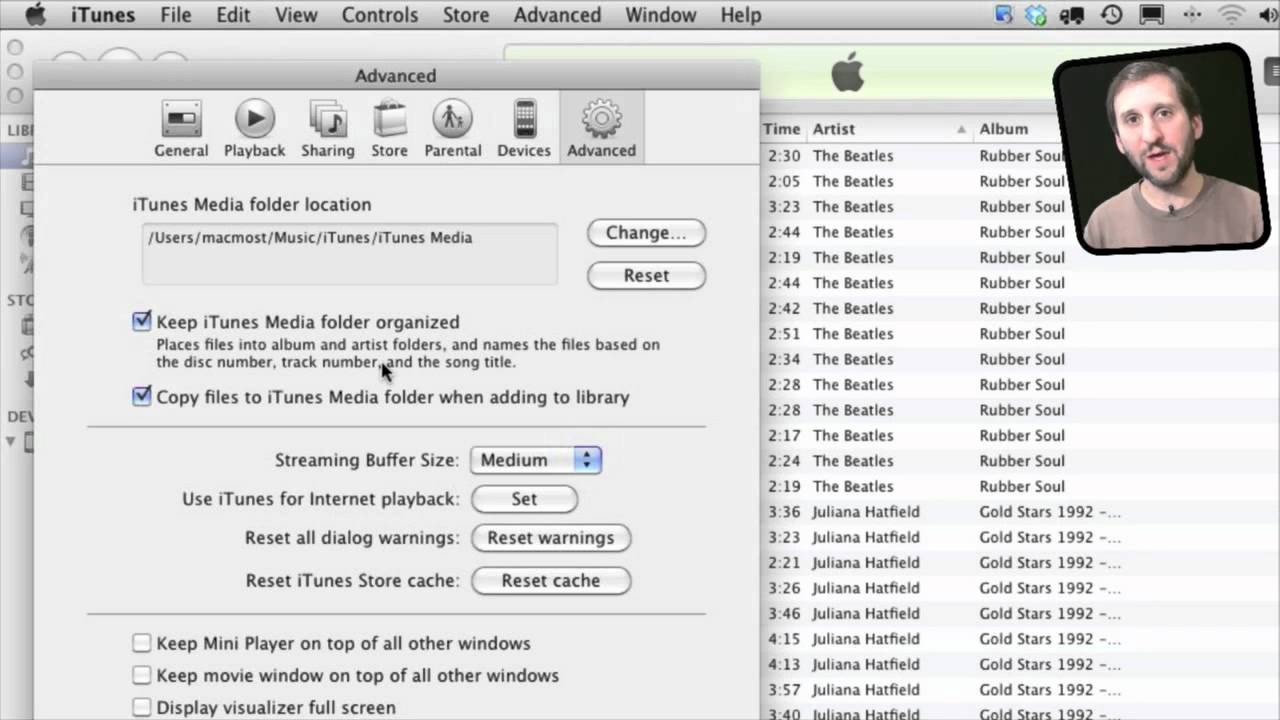This screenshot has width=1280, height=720.
Task: Enable Display visualizer full screen
Action: tap(141, 707)
